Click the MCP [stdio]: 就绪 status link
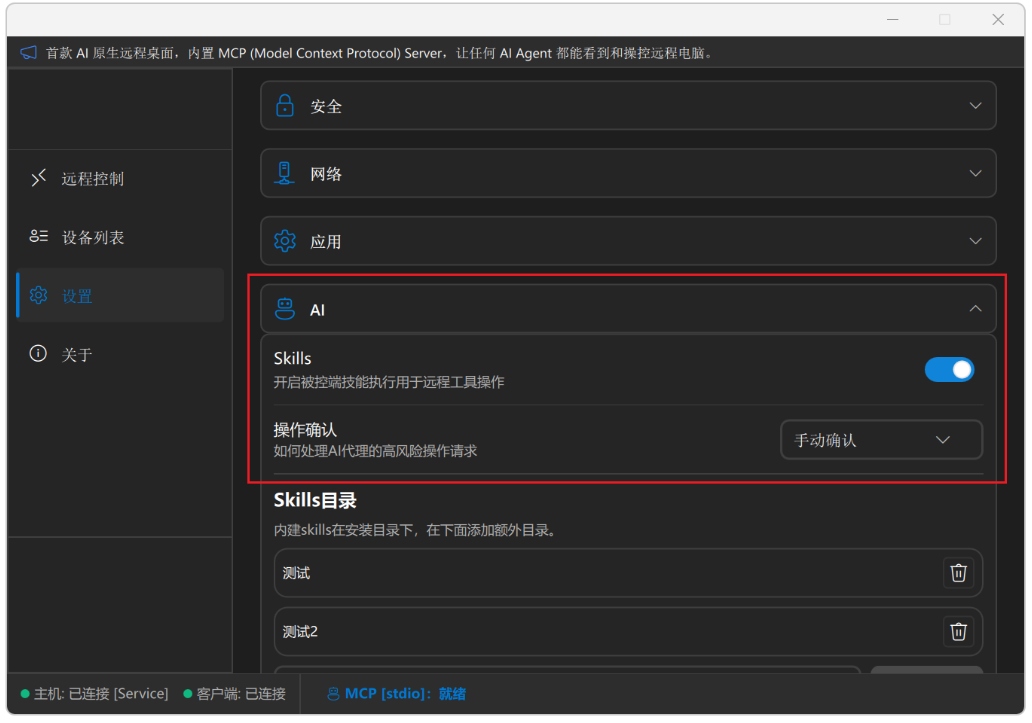 [x=405, y=694]
